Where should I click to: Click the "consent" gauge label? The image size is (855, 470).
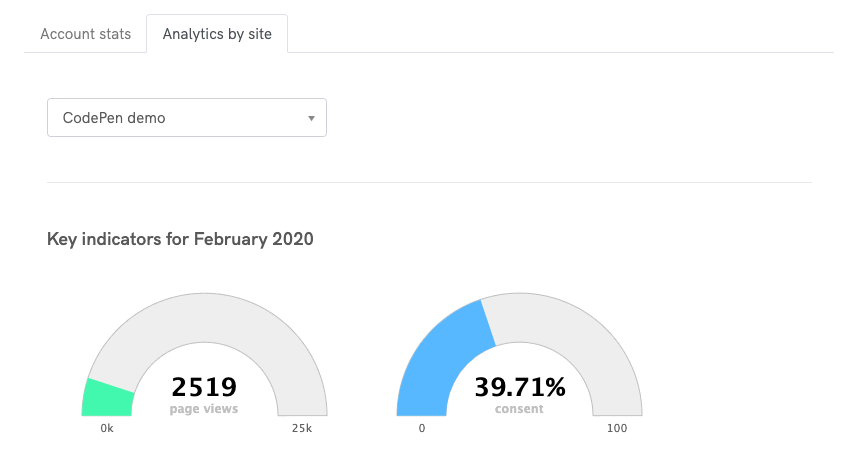pyautogui.click(x=520, y=408)
